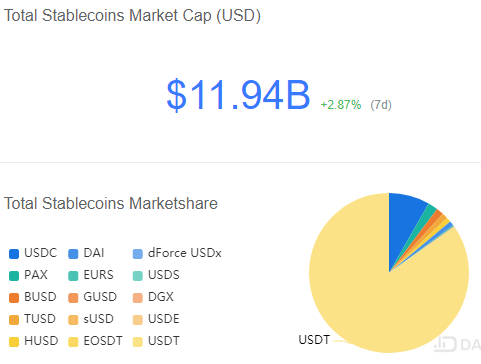The width and height of the screenshot is (481, 364).
Task: Toggle the USDC legend entry
Action: point(33,253)
